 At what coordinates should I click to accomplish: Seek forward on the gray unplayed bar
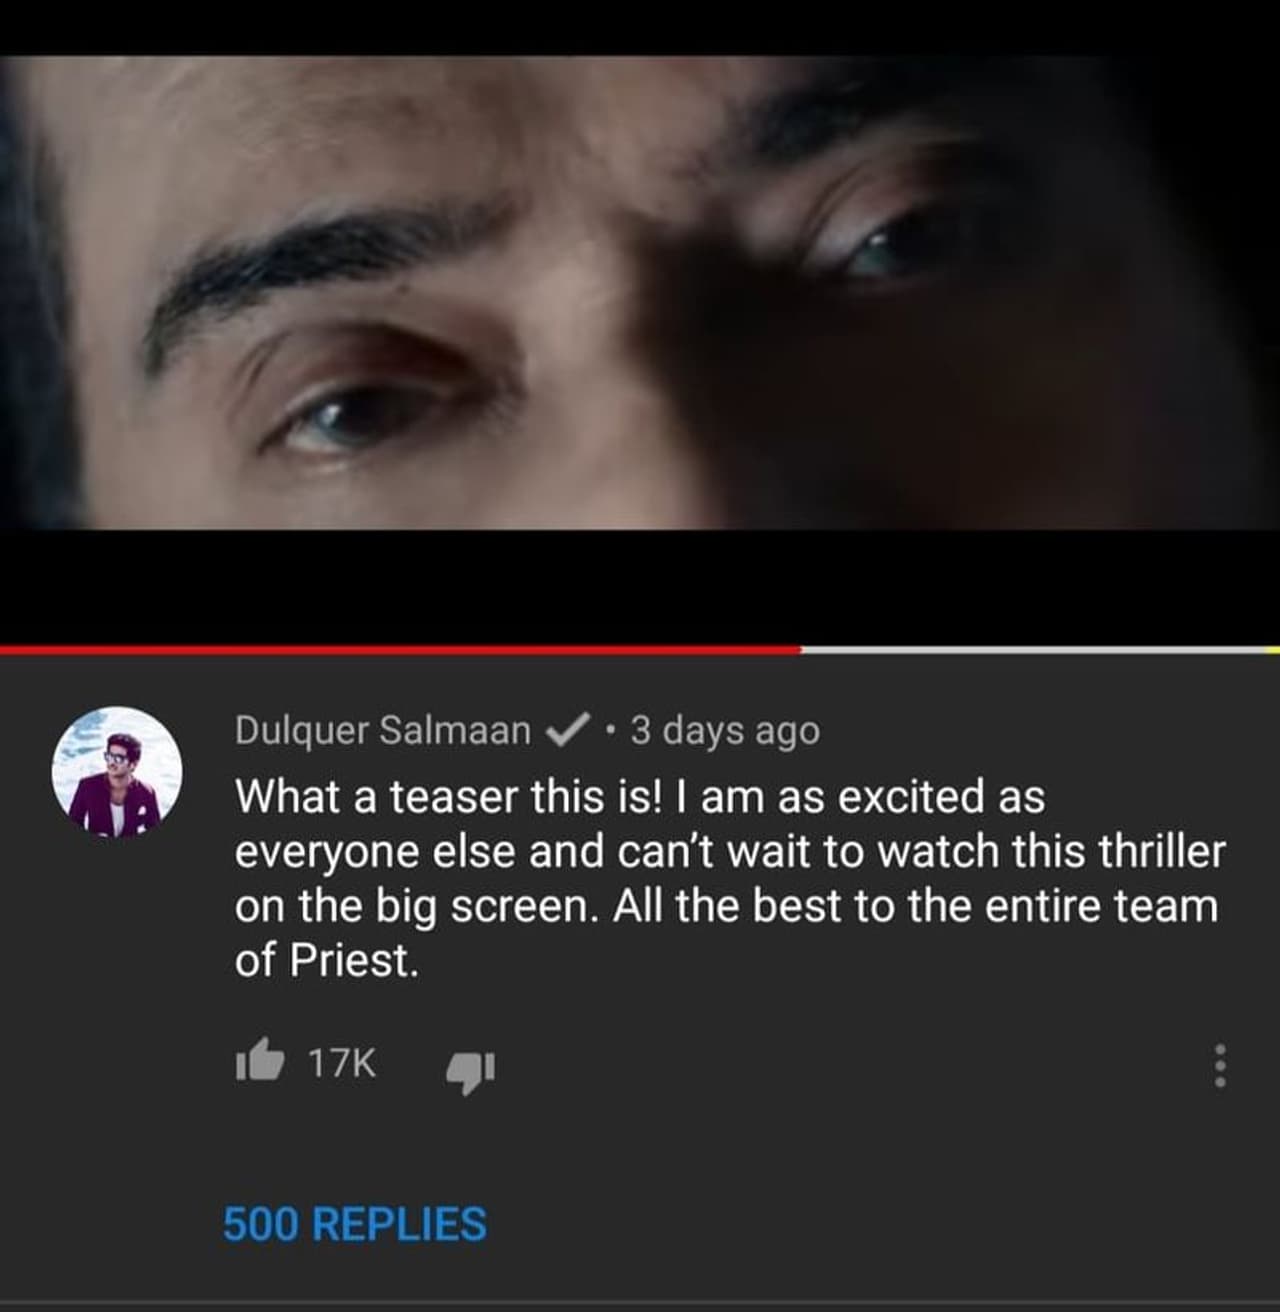pos(1030,650)
